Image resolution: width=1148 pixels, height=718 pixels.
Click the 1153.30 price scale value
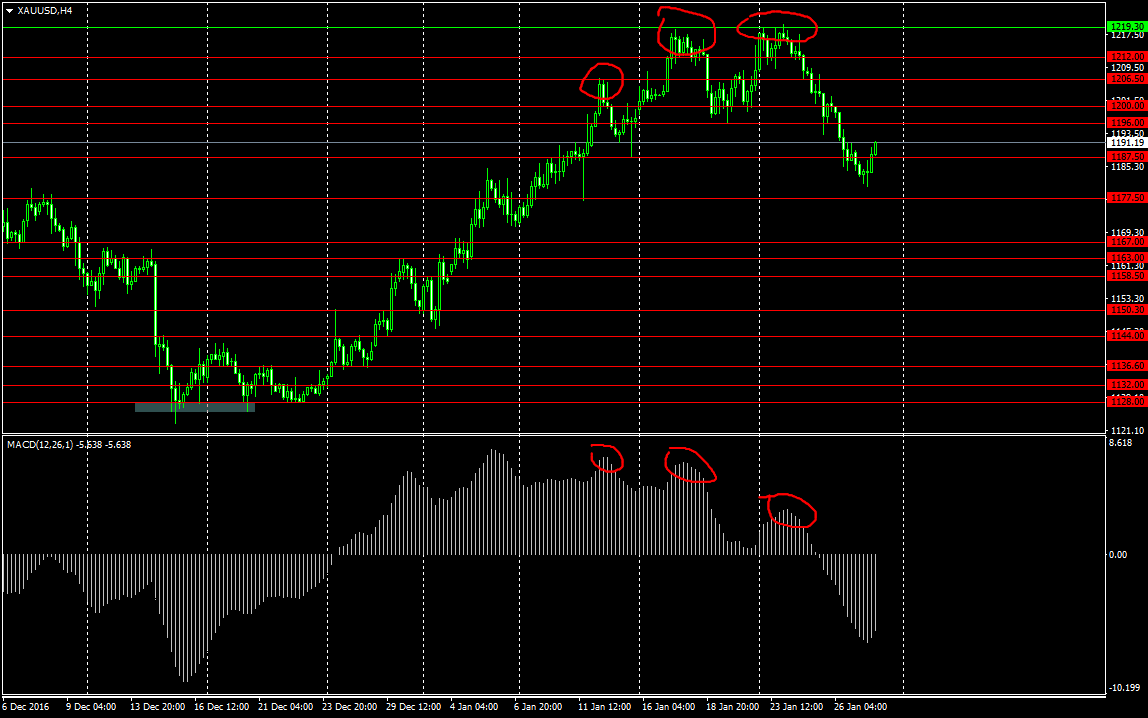1127,299
